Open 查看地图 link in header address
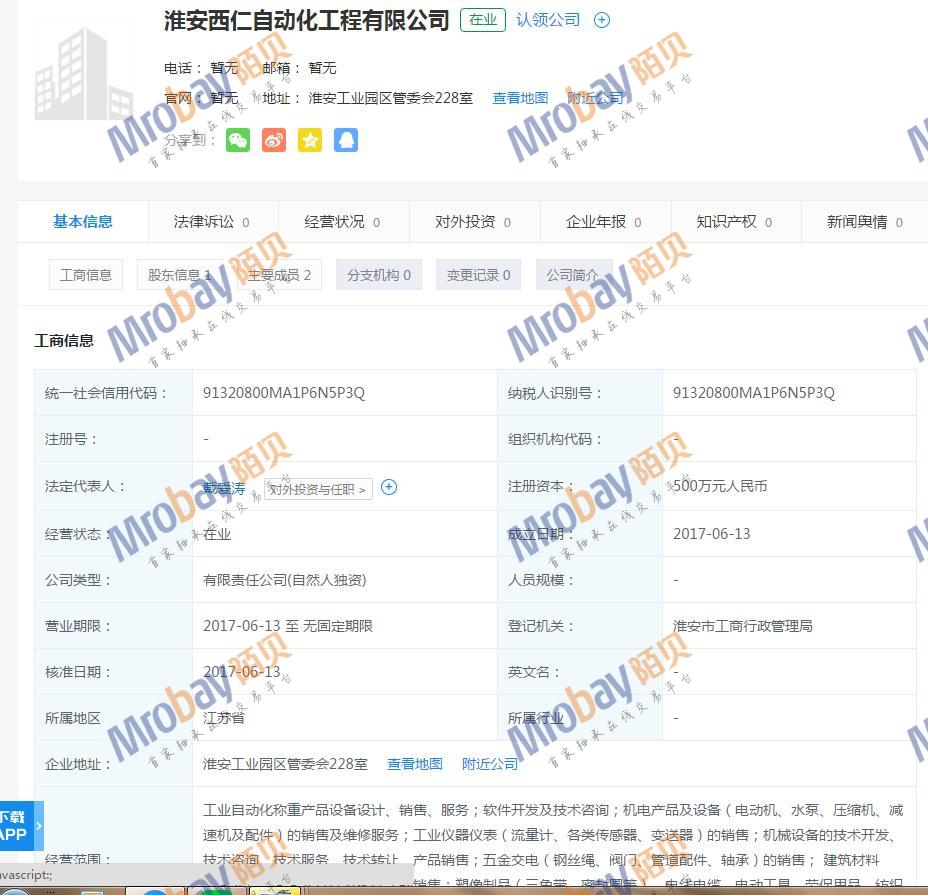Image resolution: width=928 pixels, height=895 pixels. tap(520, 98)
